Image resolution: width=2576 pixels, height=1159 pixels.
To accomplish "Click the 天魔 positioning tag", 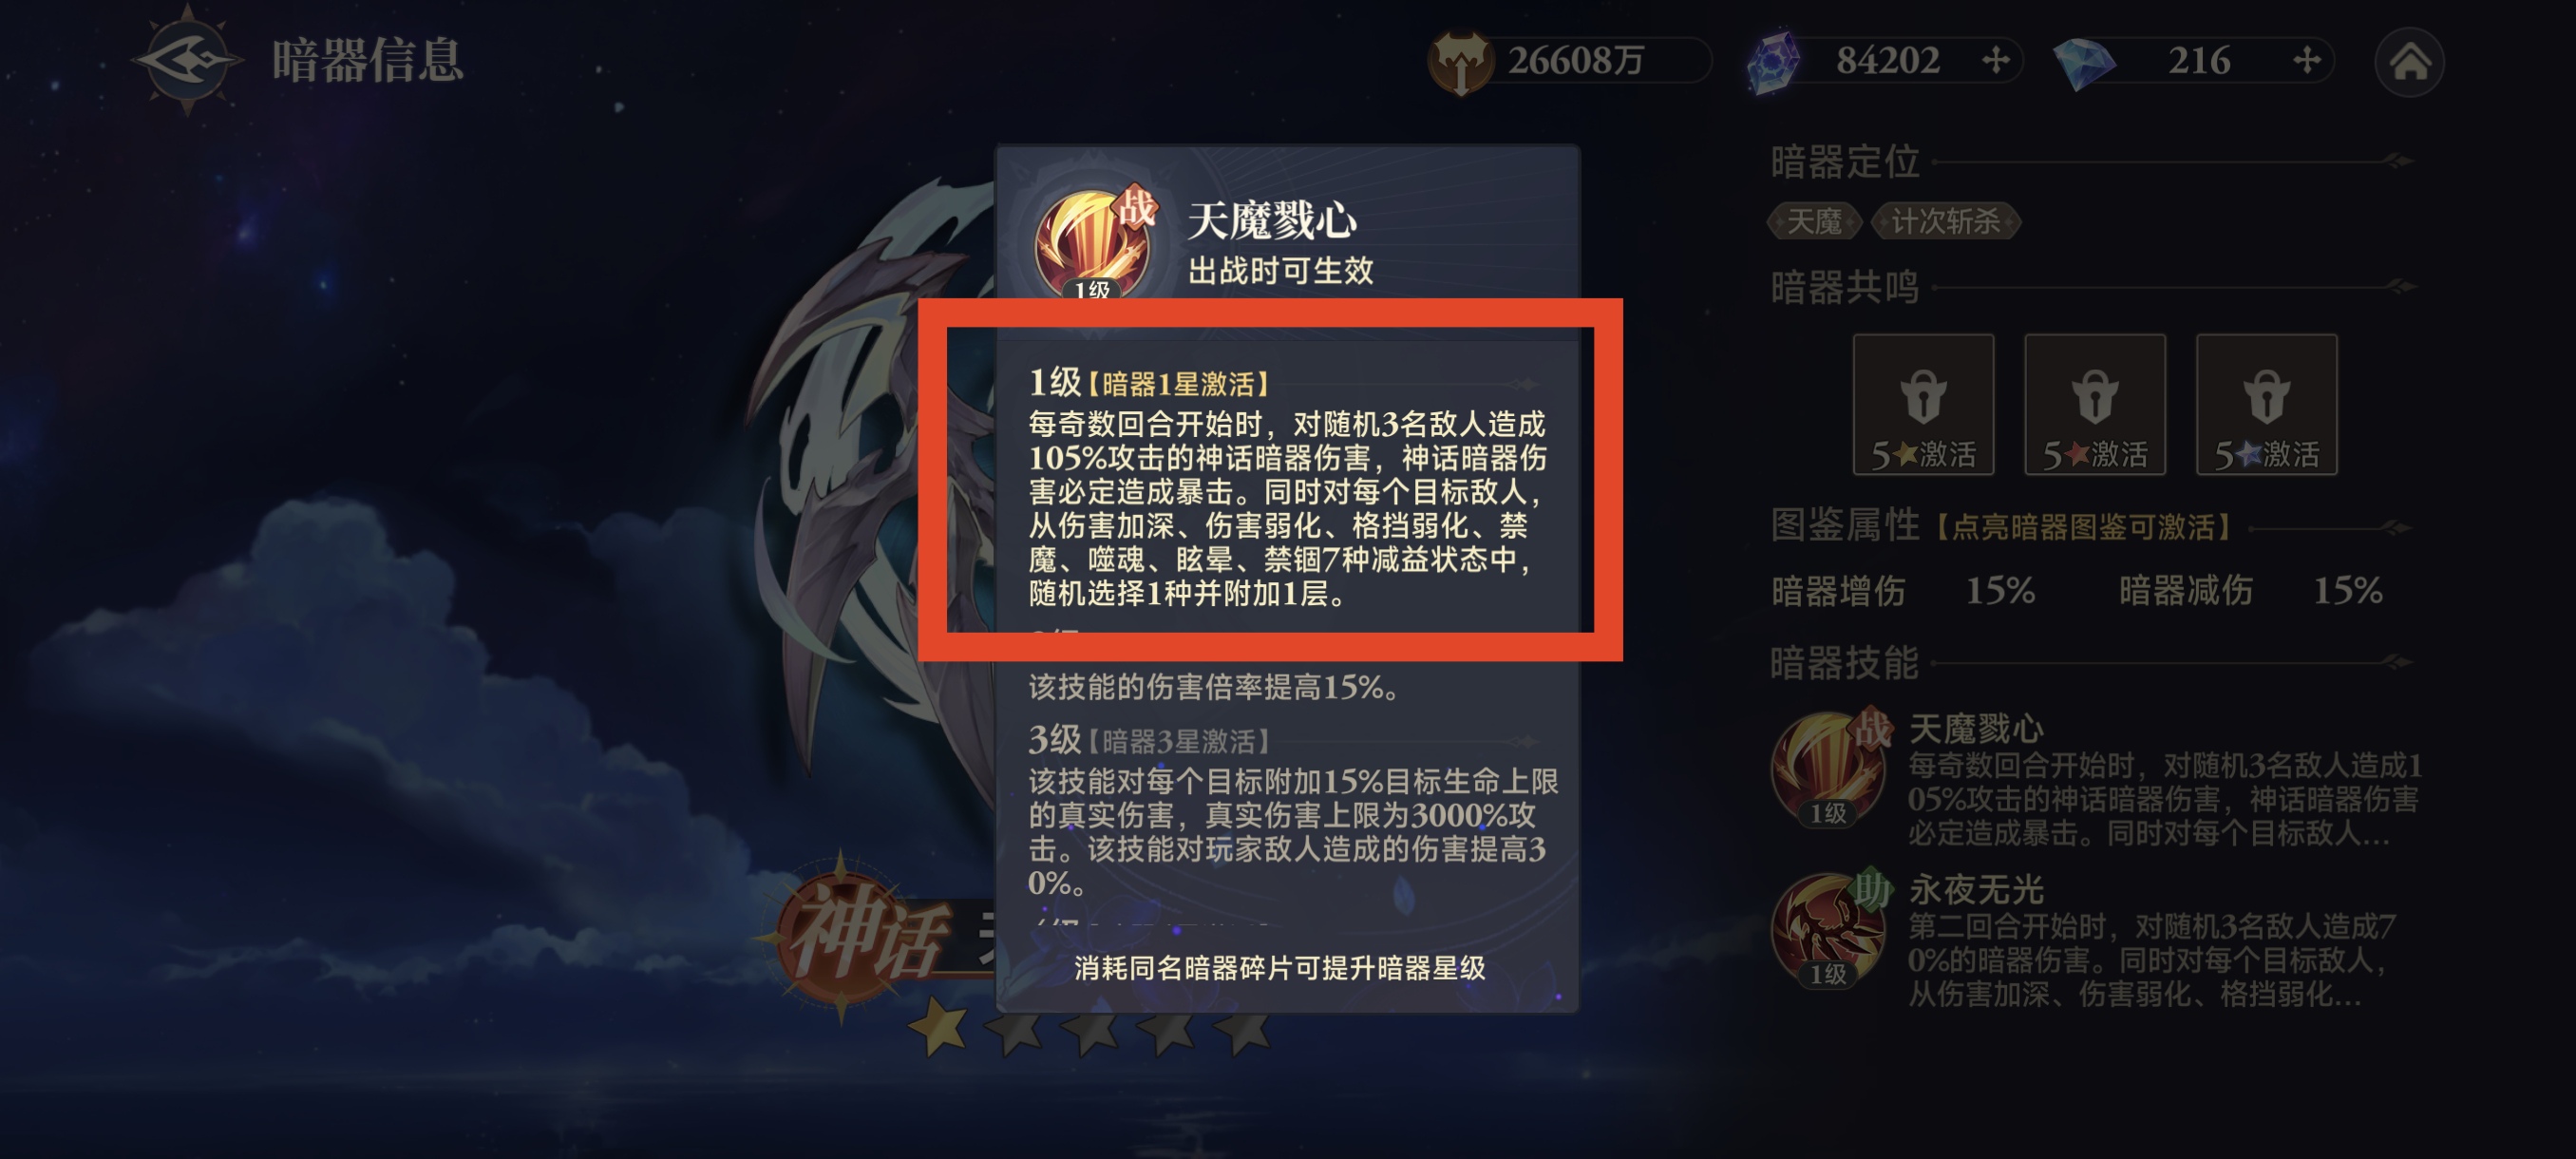I will [1814, 221].
